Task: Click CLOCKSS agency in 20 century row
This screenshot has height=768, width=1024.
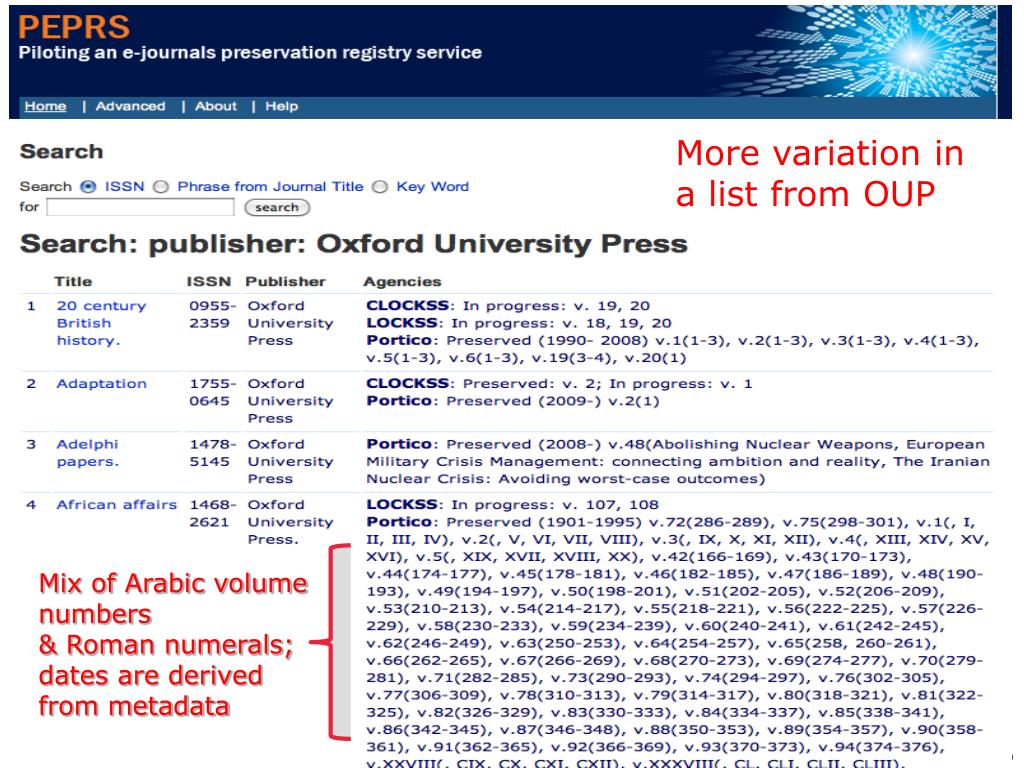Action: (408, 306)
